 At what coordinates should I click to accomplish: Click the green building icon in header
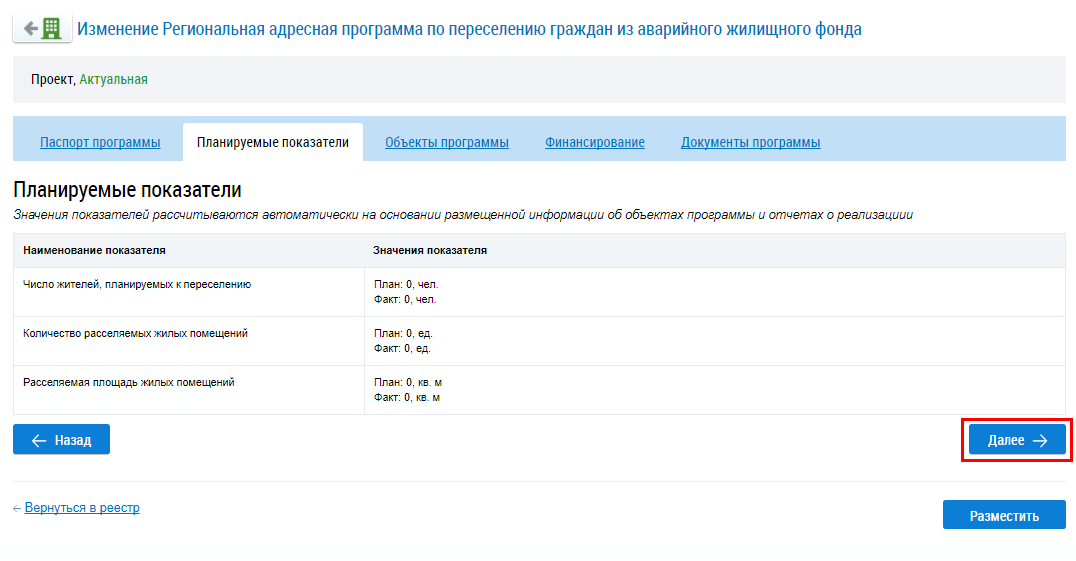point(52,29)
